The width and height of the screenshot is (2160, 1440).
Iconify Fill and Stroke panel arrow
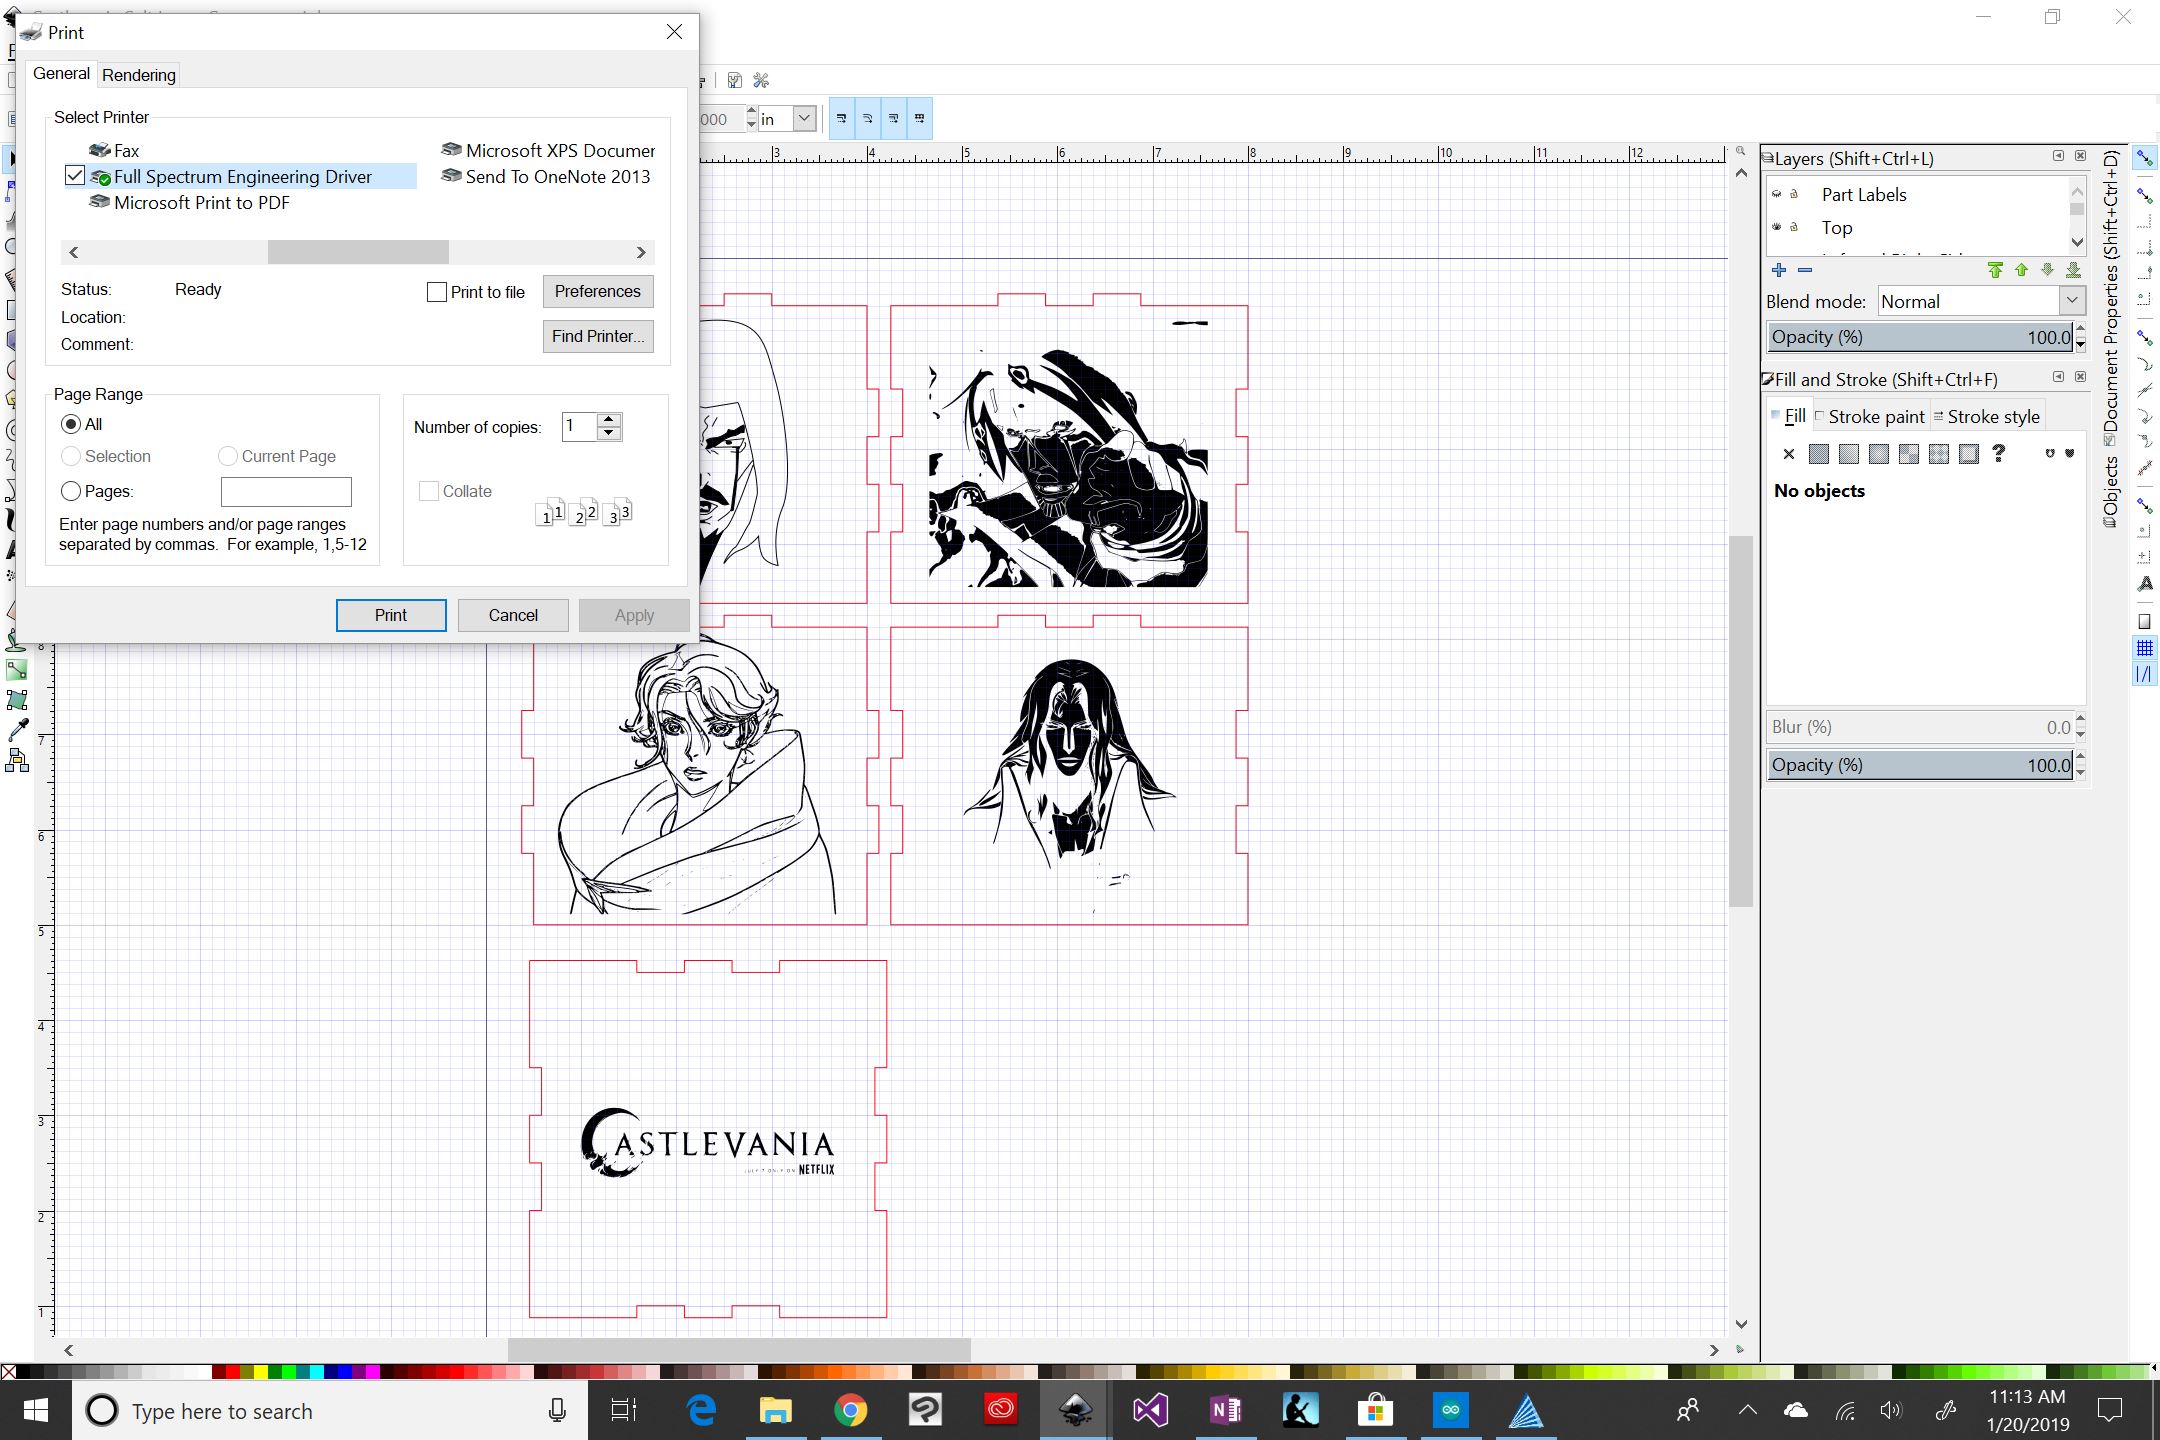2058,377
